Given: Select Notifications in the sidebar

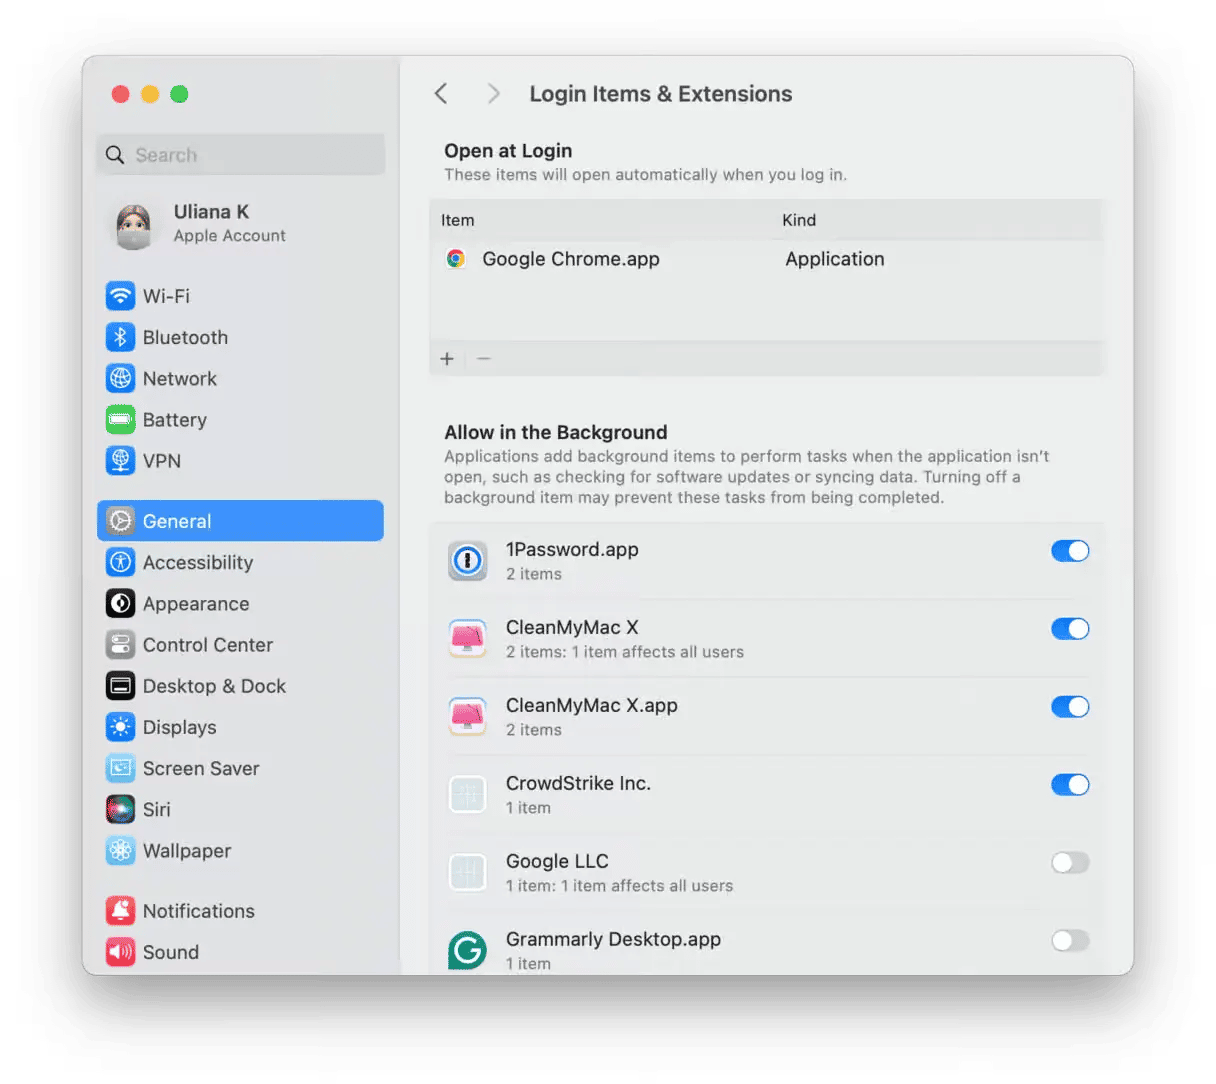Looking at the screenshot, I should (x=240, y=911).
